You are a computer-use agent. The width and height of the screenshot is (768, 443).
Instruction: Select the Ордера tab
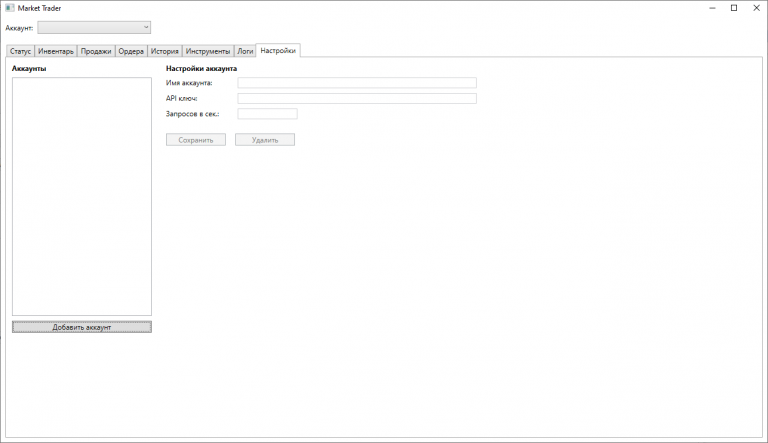[x=131, y=51]
